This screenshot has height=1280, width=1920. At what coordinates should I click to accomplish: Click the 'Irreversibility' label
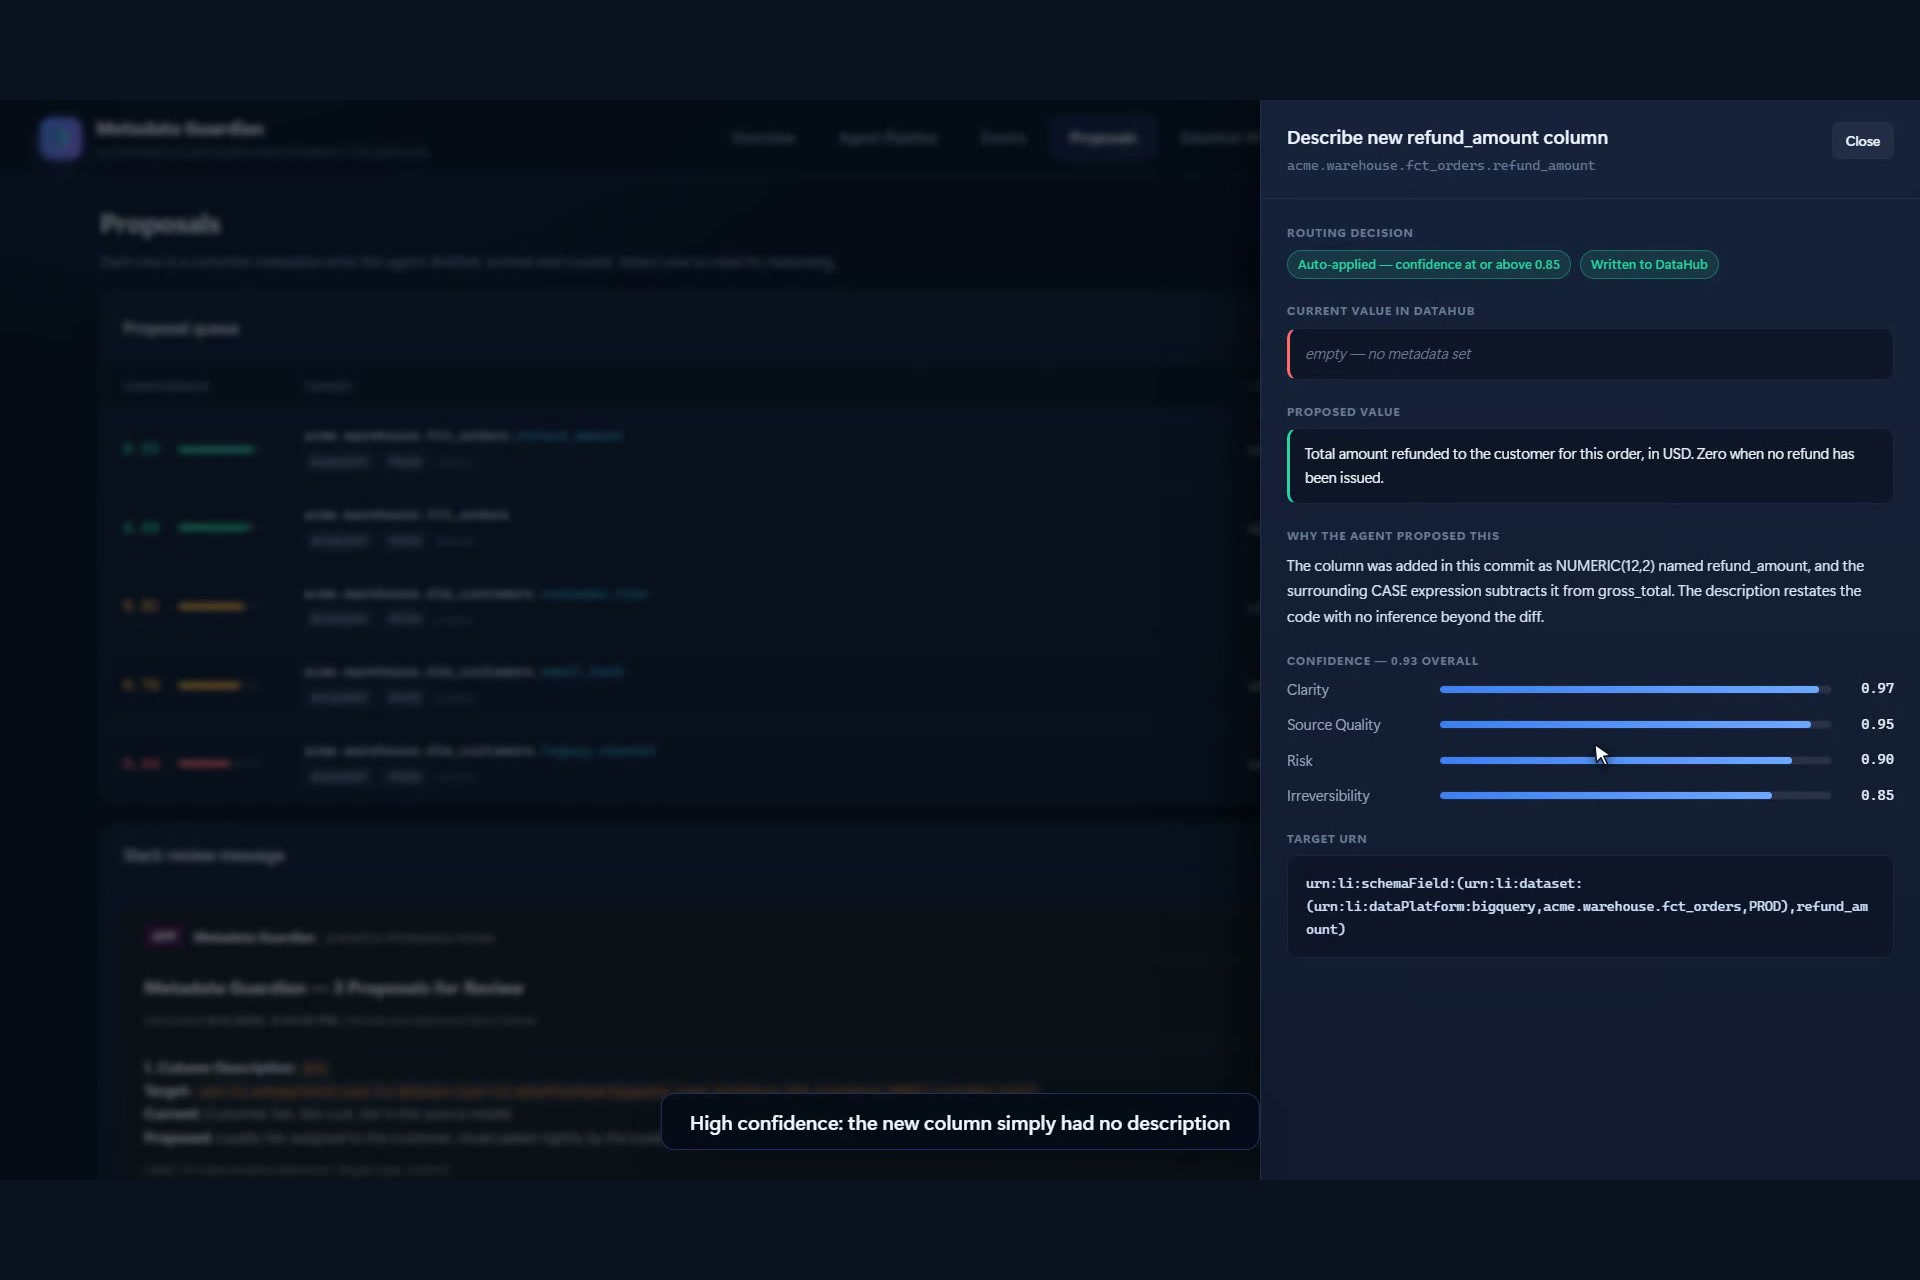[x=1328, y=796]
